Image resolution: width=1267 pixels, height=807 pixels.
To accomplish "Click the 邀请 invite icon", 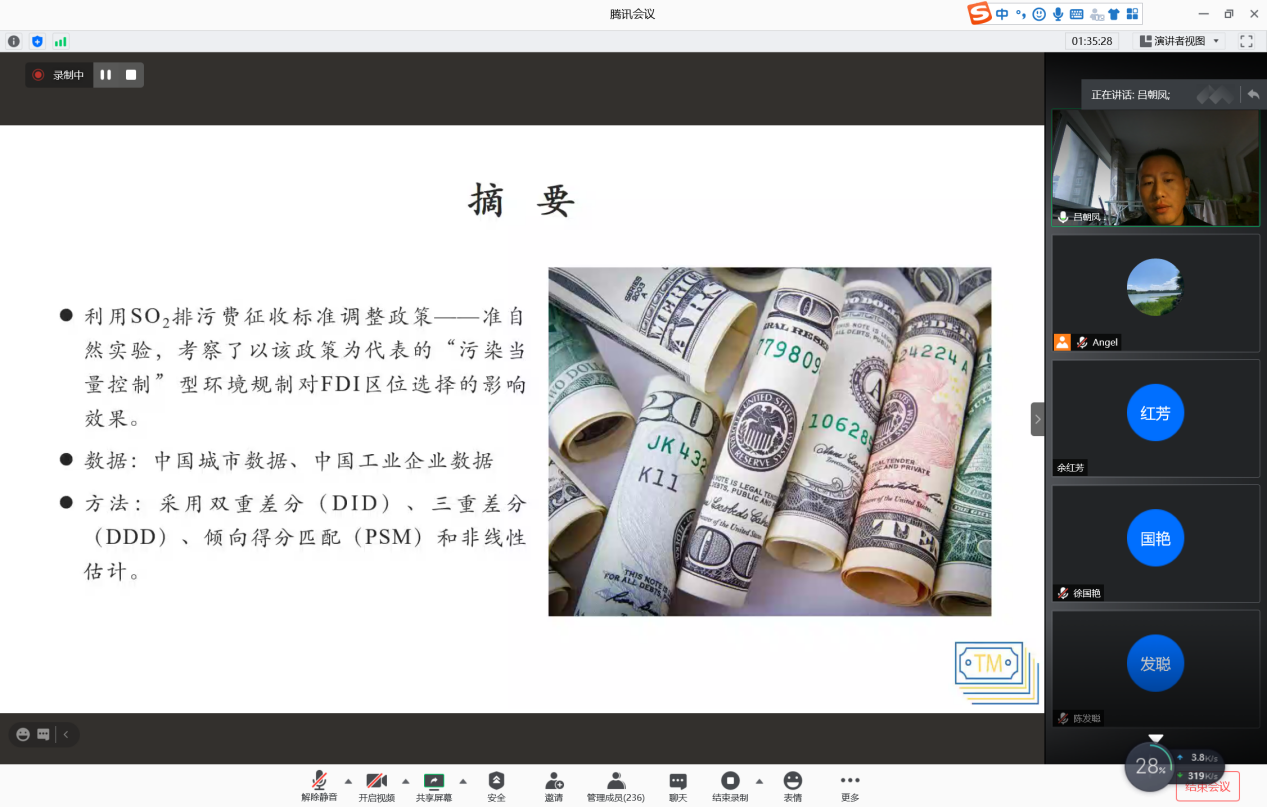I will [553, 786].
